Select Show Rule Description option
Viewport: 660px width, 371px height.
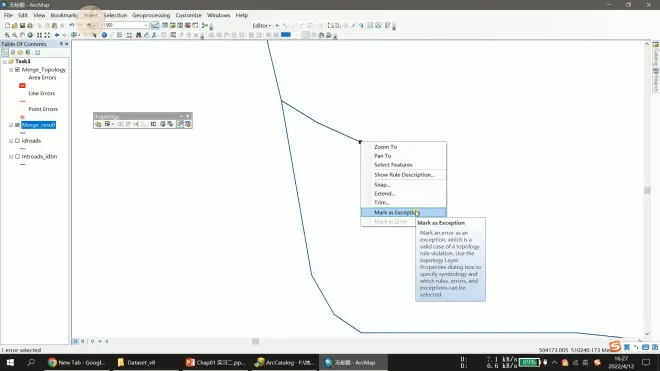pos(403,174)
